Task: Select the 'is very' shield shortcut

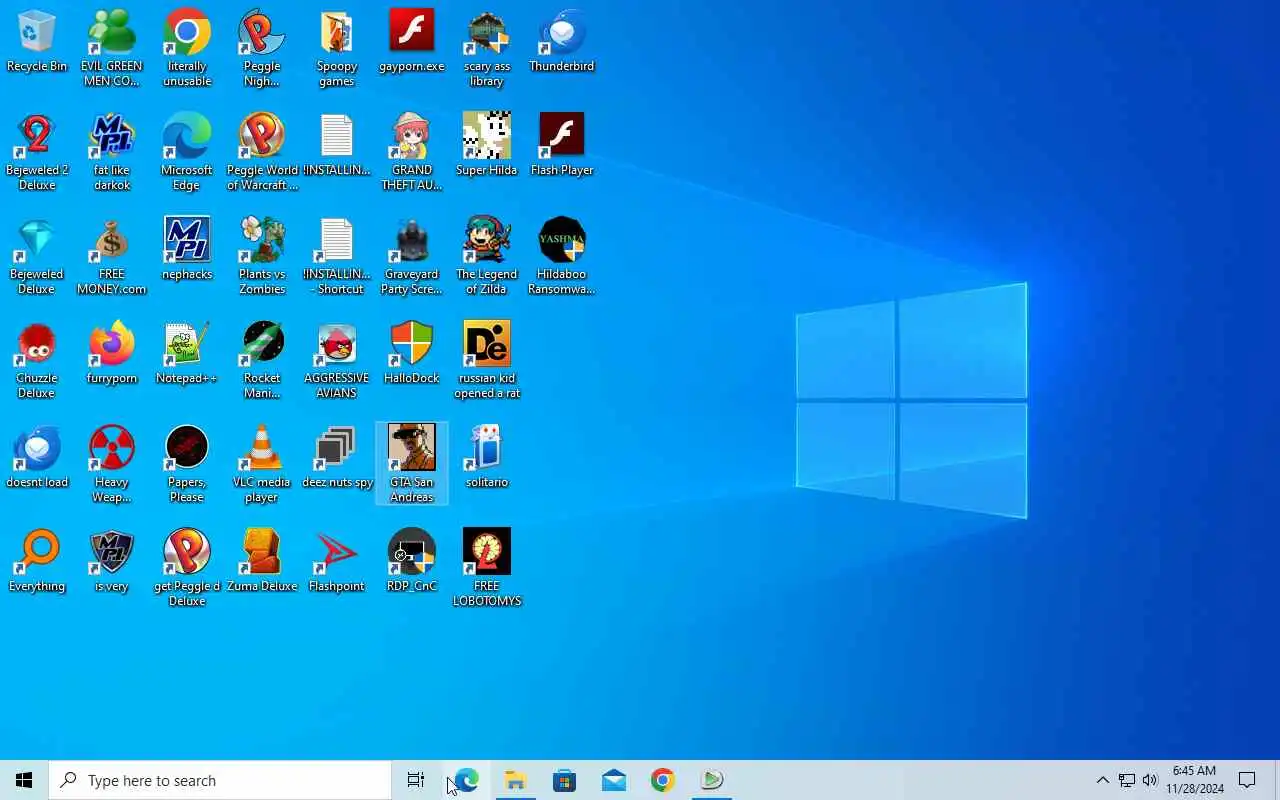Action: (112, 562)
